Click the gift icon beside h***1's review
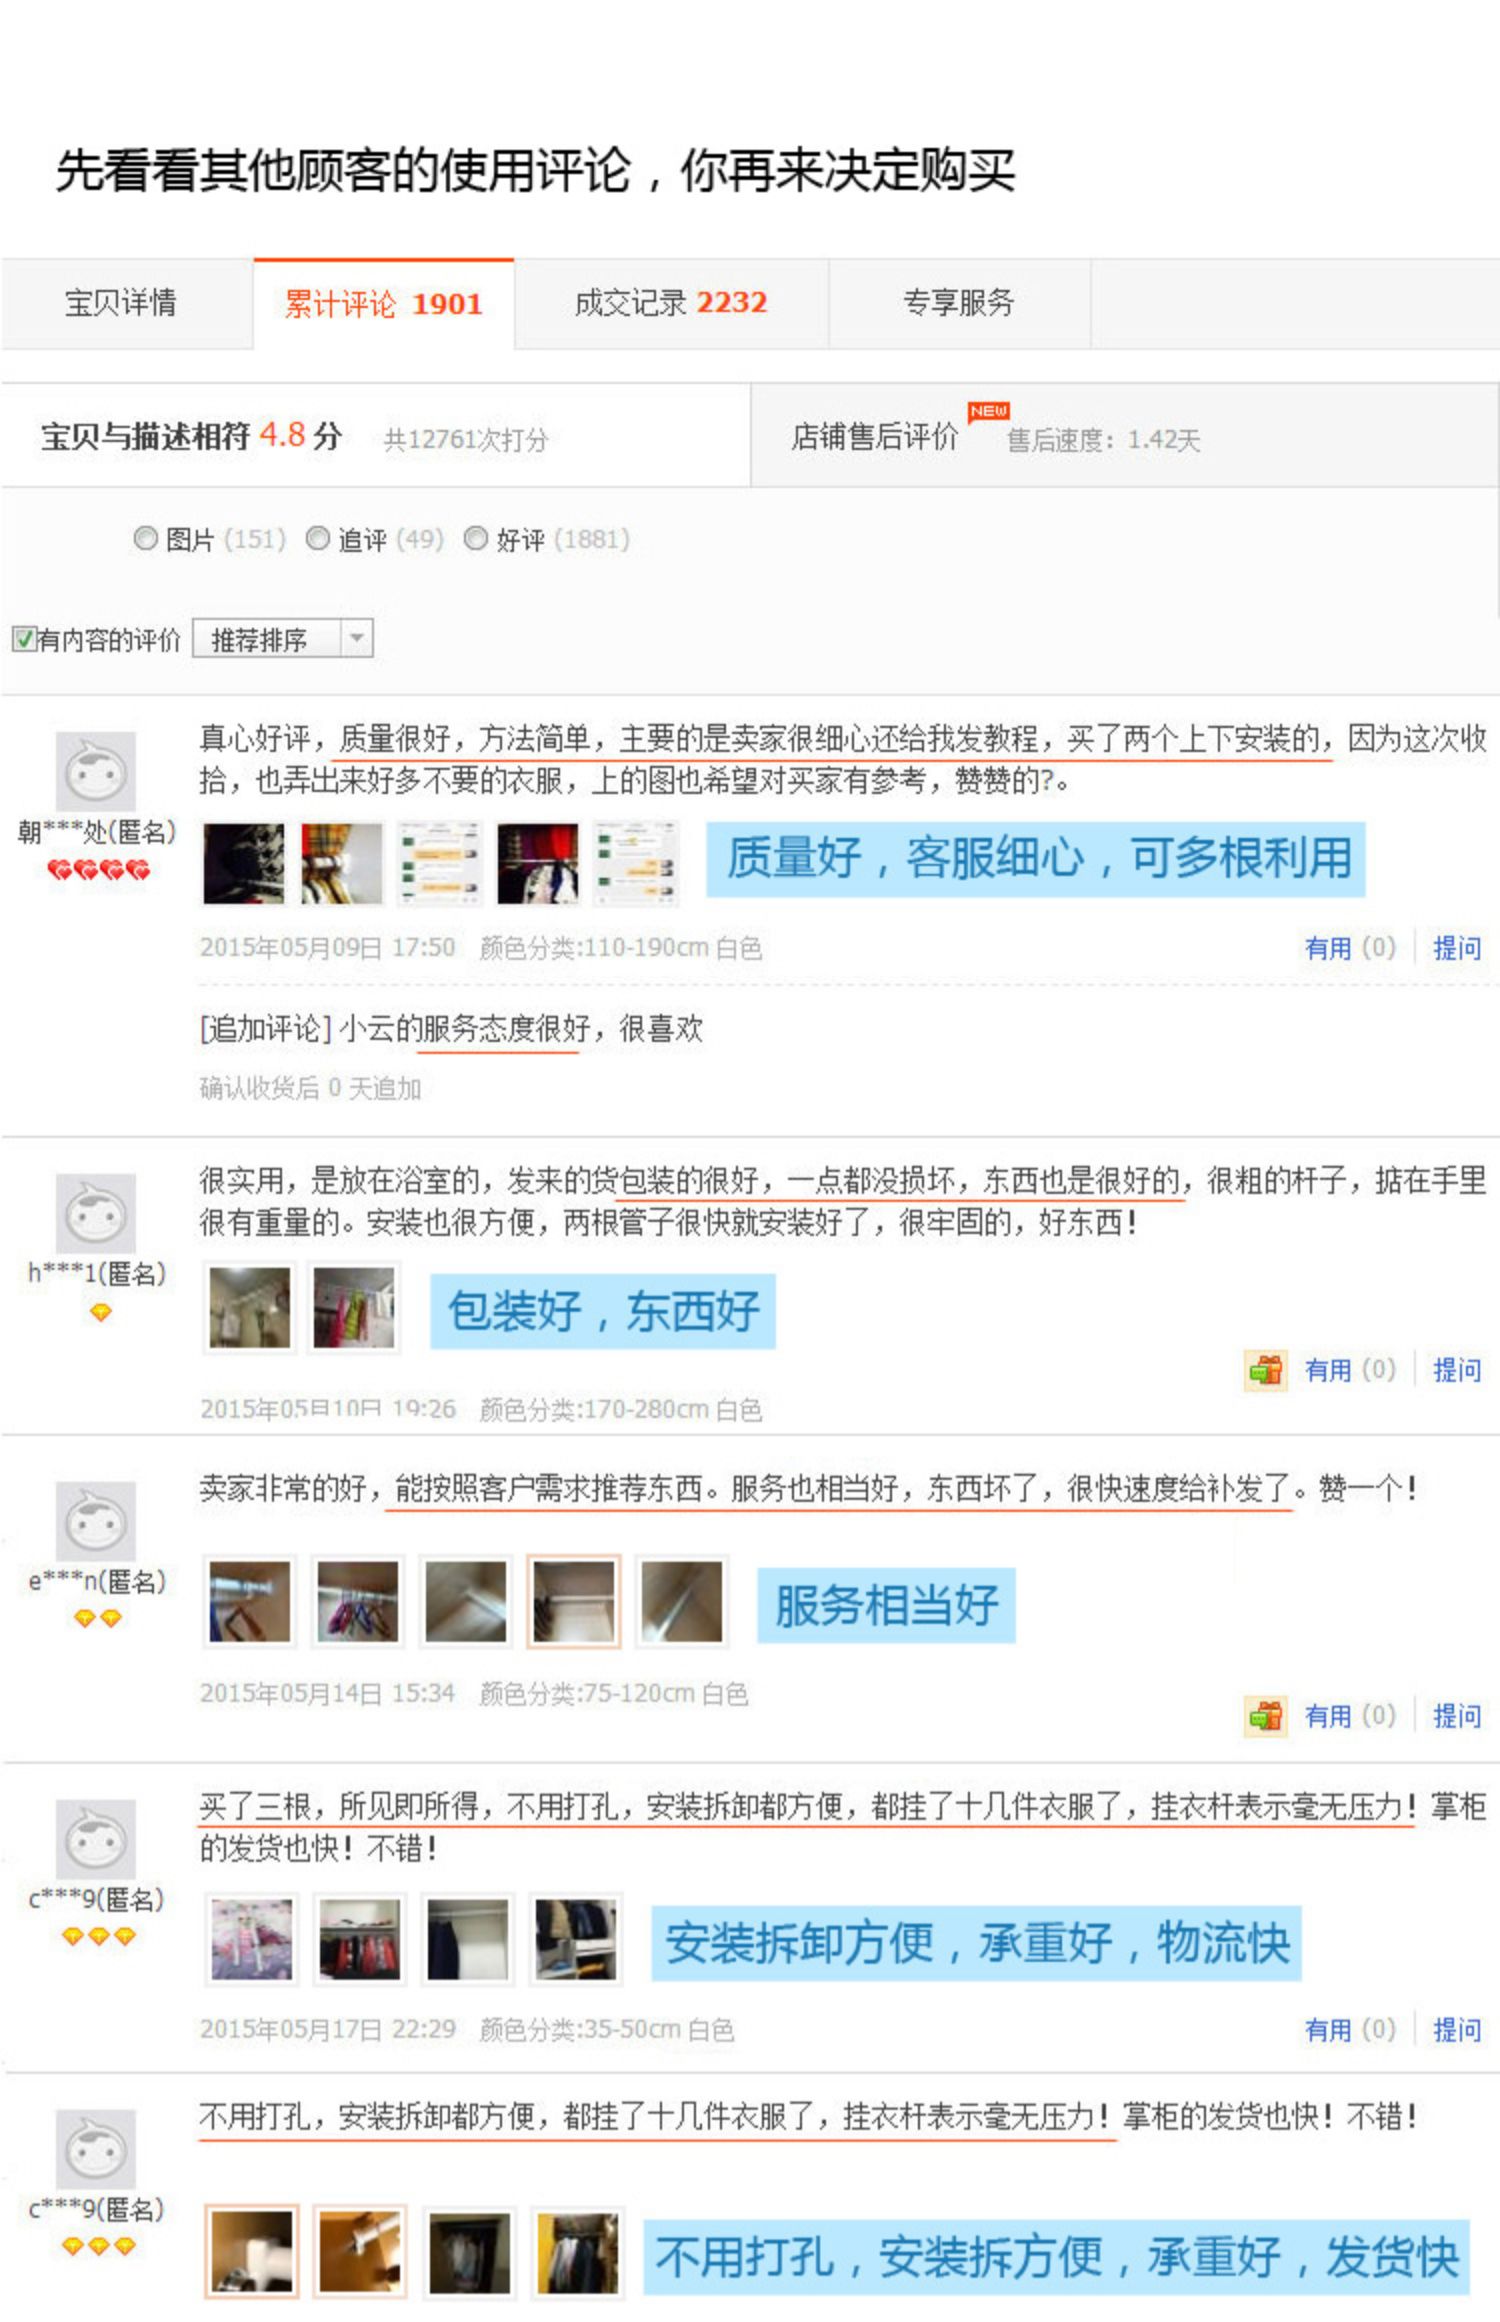The image size is (1500, 2322). click(x=1265, y=1369)
